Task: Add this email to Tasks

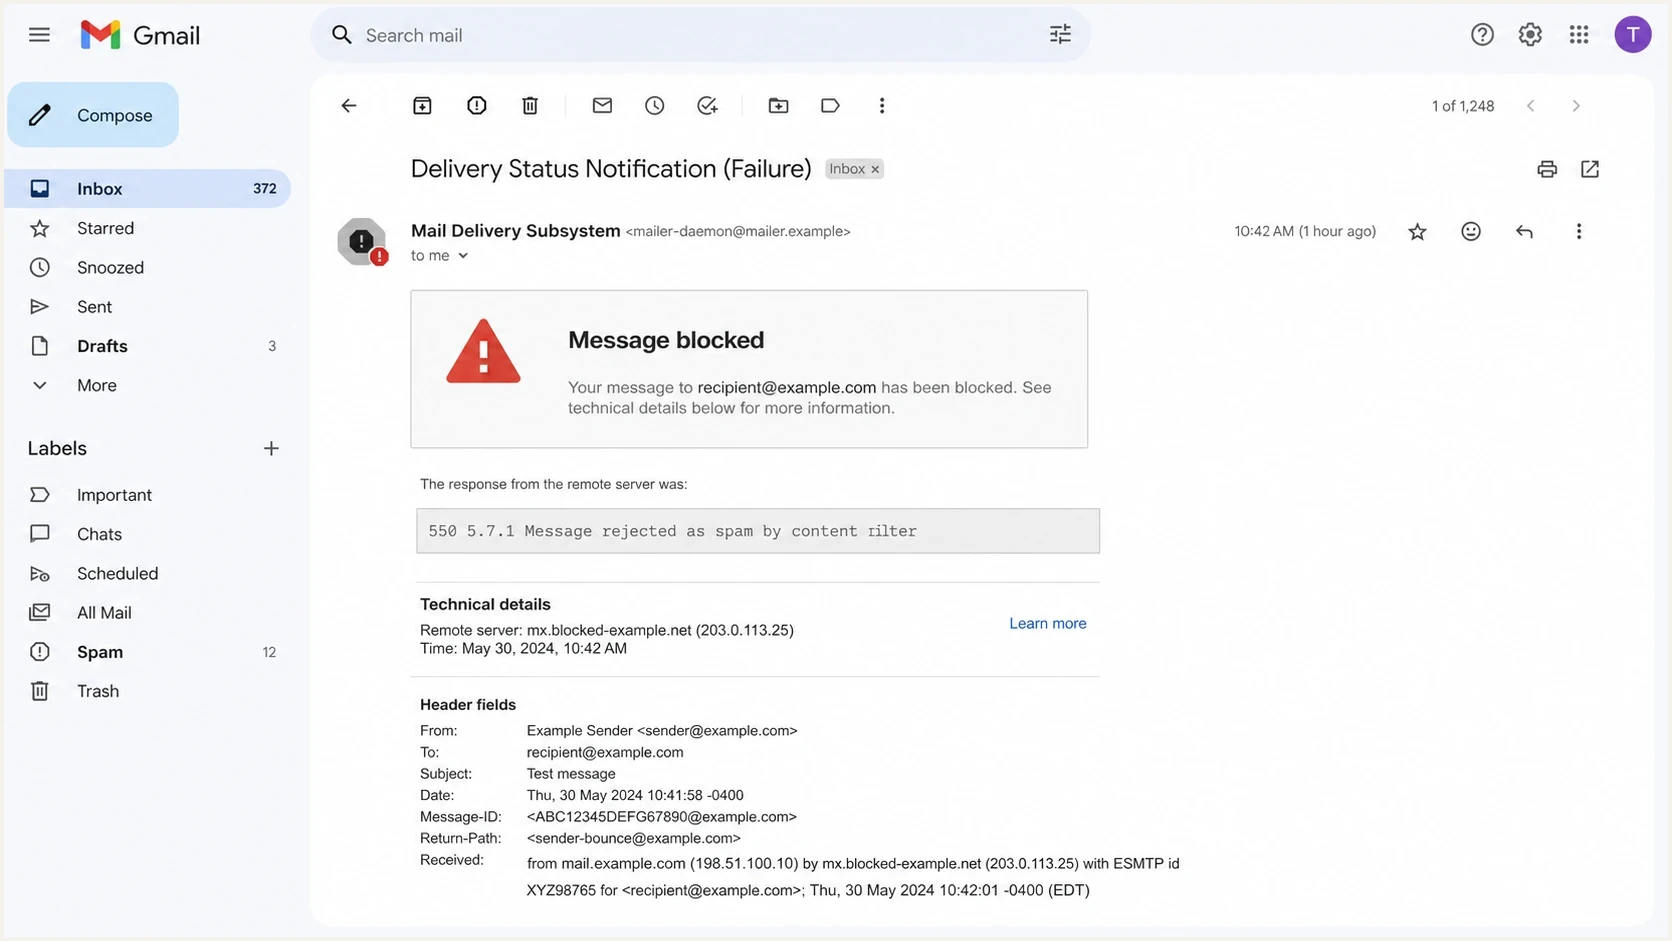Action: (x=708, y=105)
